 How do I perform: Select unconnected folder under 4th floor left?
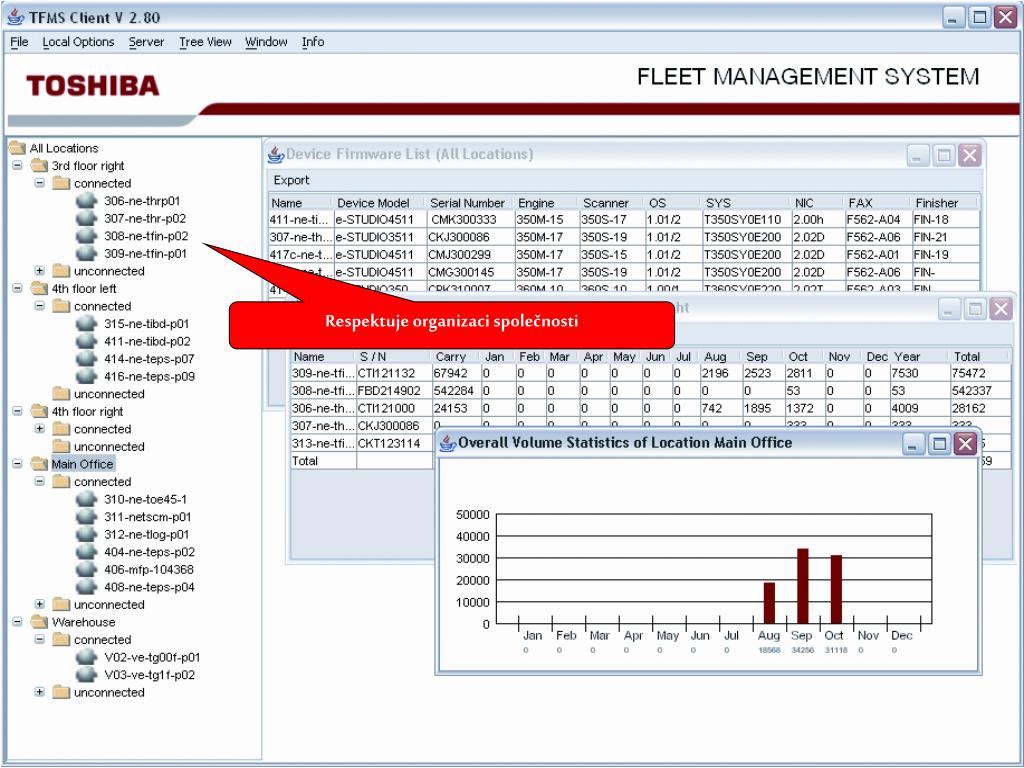[x=109, y=394]
